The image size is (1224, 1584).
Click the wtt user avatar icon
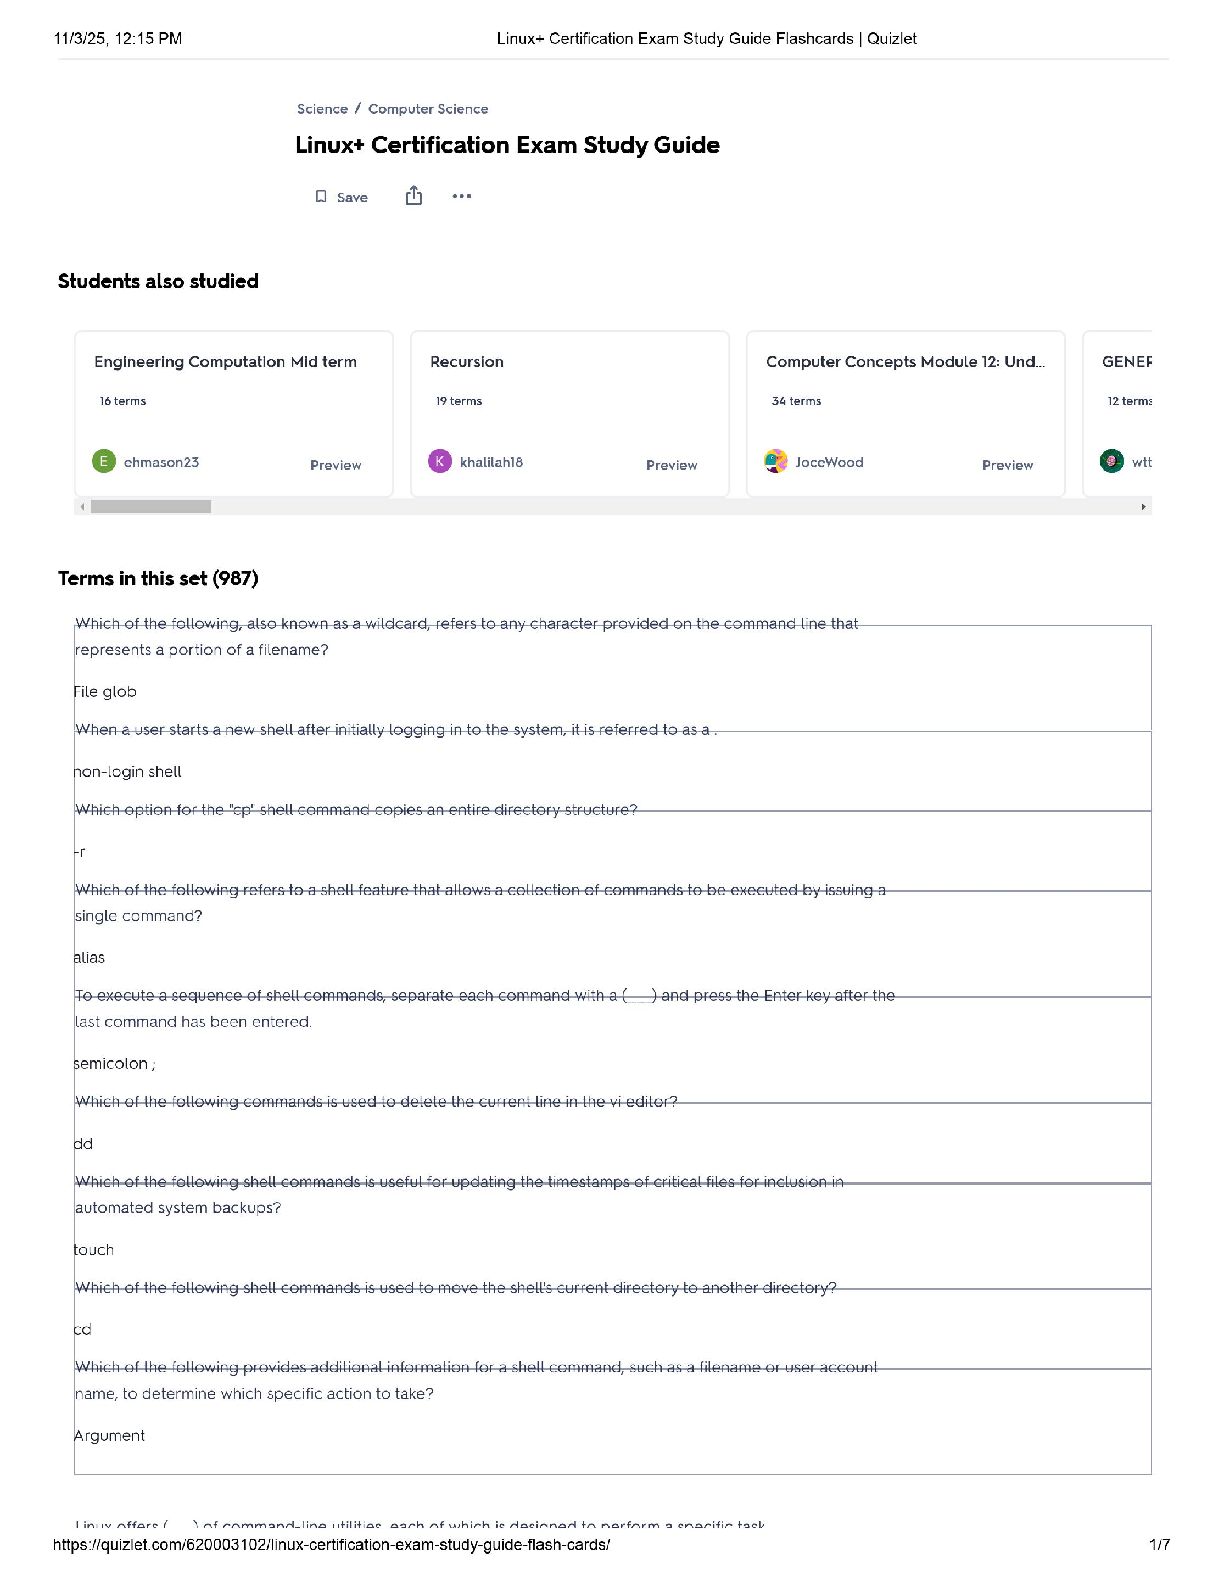pos(1111,461)
